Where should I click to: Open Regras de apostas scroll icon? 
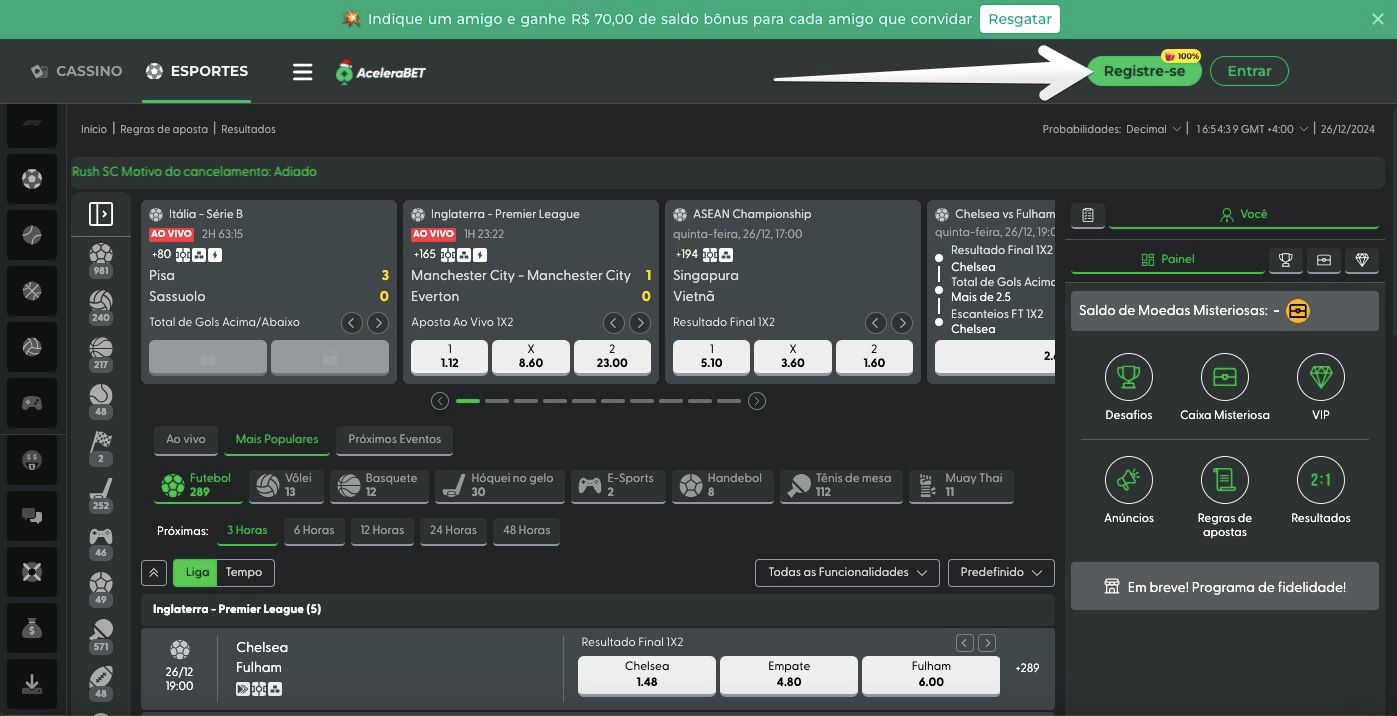click(1225, 480)
